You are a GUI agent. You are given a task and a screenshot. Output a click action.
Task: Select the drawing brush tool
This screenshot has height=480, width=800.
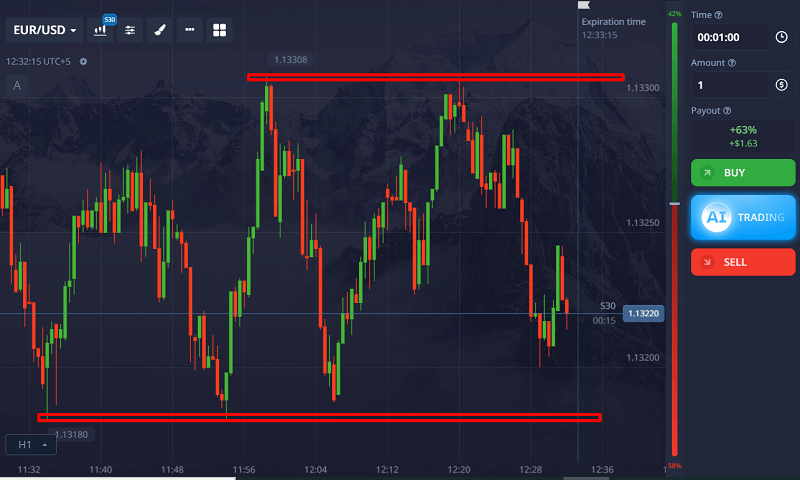[160, 30]
